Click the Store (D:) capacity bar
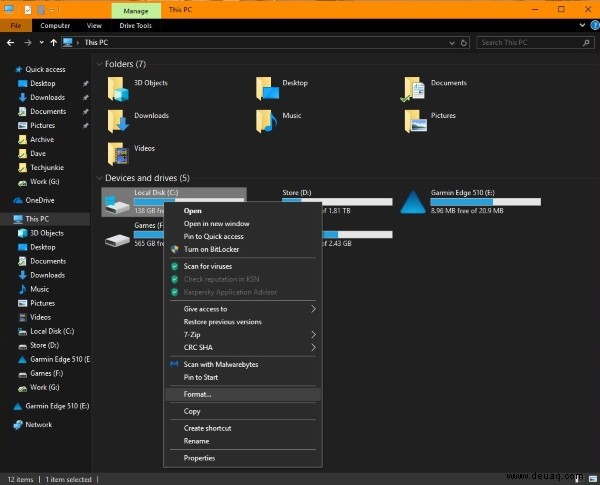The image size is (600, 485). pyautogui.click(x=337, y=202)
